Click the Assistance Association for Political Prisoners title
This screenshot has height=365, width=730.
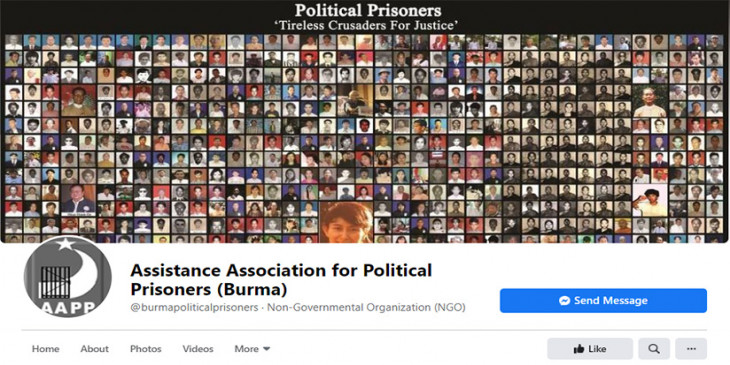tap(281, 279)
